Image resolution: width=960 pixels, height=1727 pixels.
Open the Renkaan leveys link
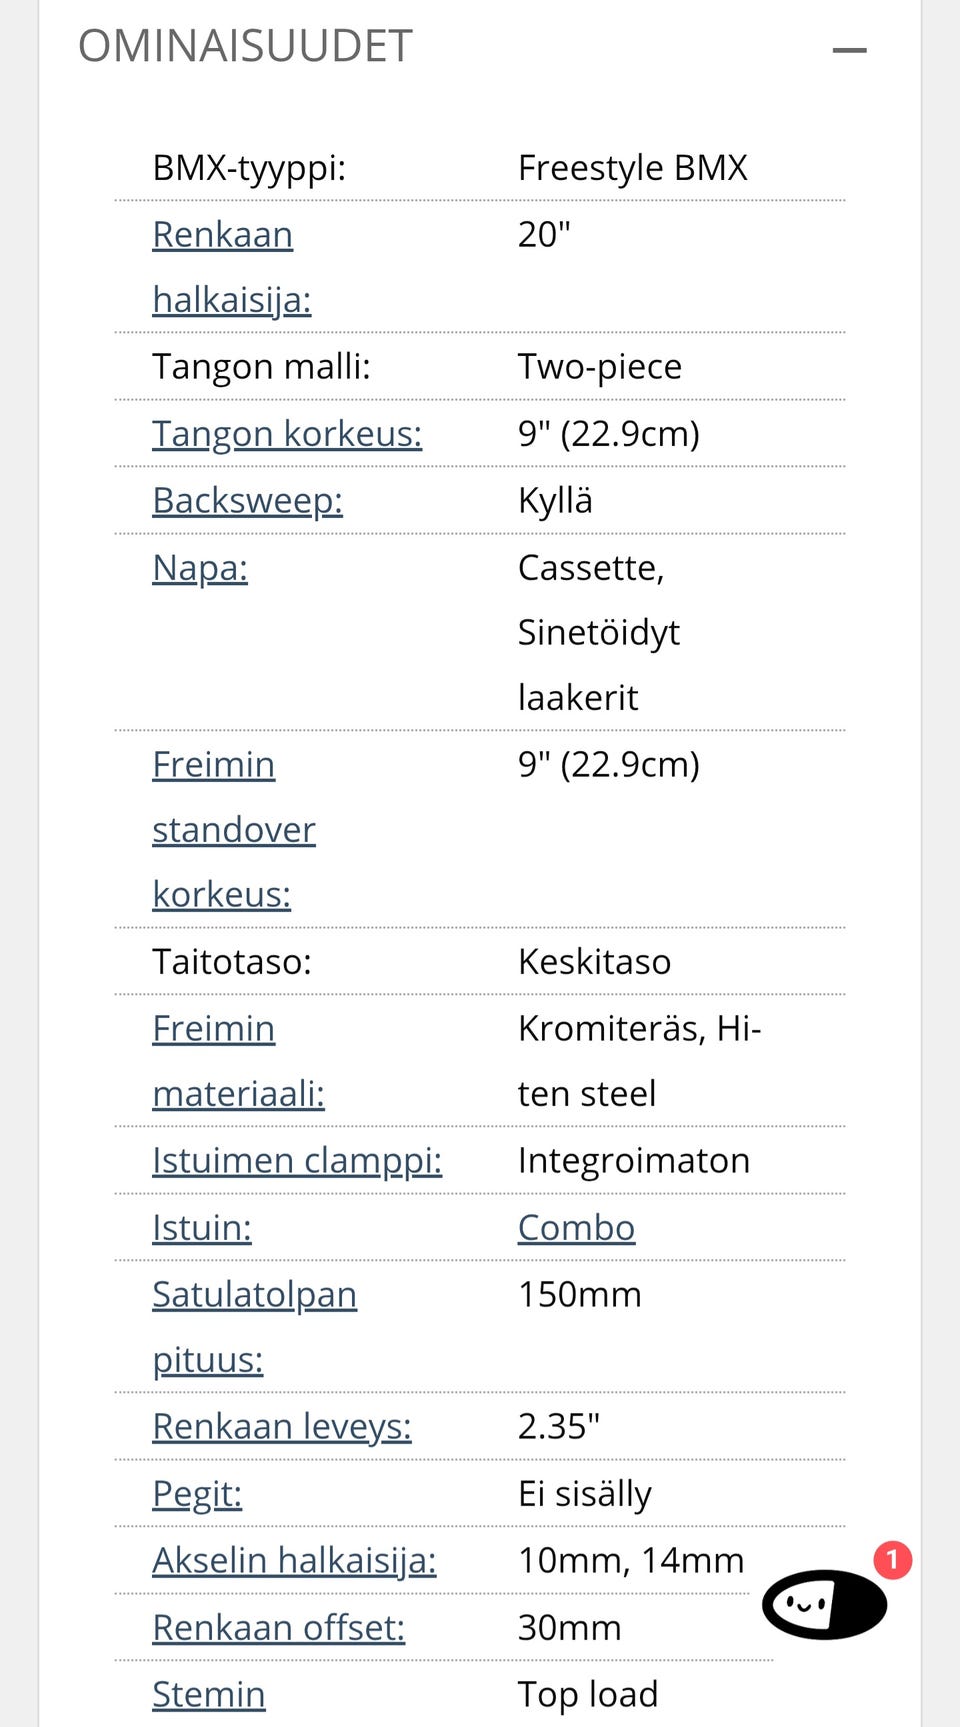click(282, 1427)
